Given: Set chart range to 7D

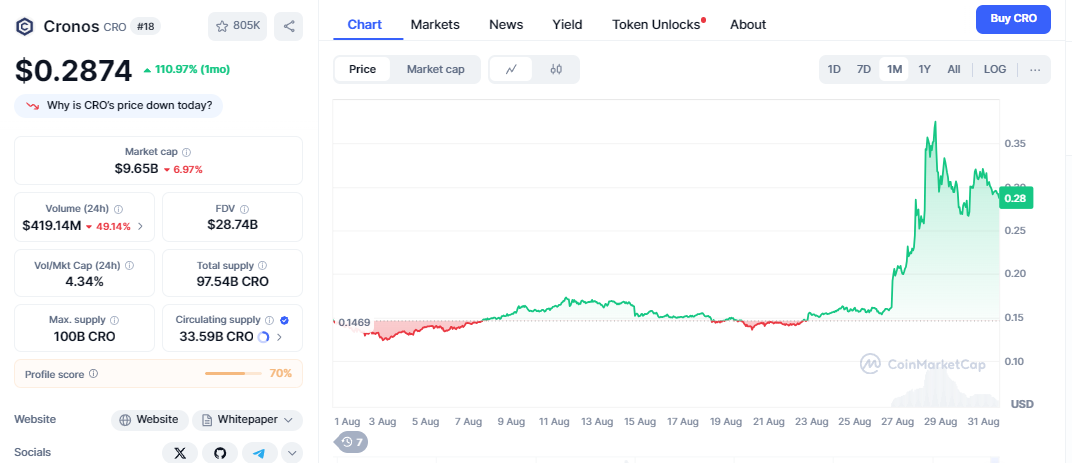Looking at the screenshot, I should 863,69.
